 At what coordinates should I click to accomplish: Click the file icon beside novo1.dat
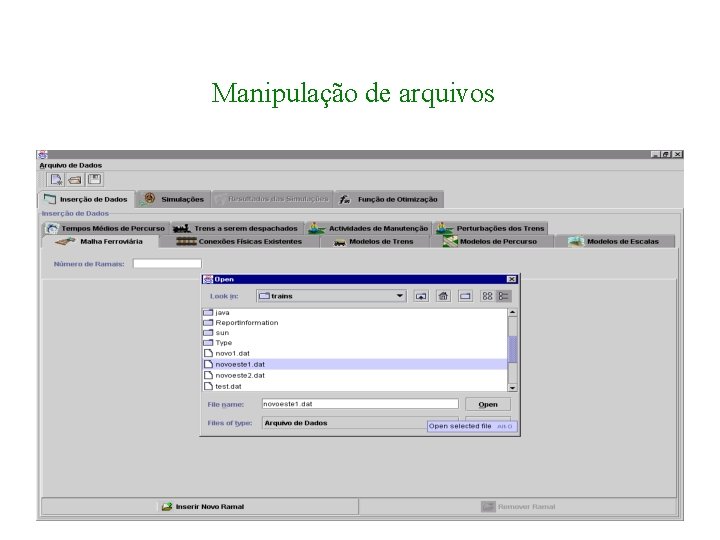click(208, 354)
